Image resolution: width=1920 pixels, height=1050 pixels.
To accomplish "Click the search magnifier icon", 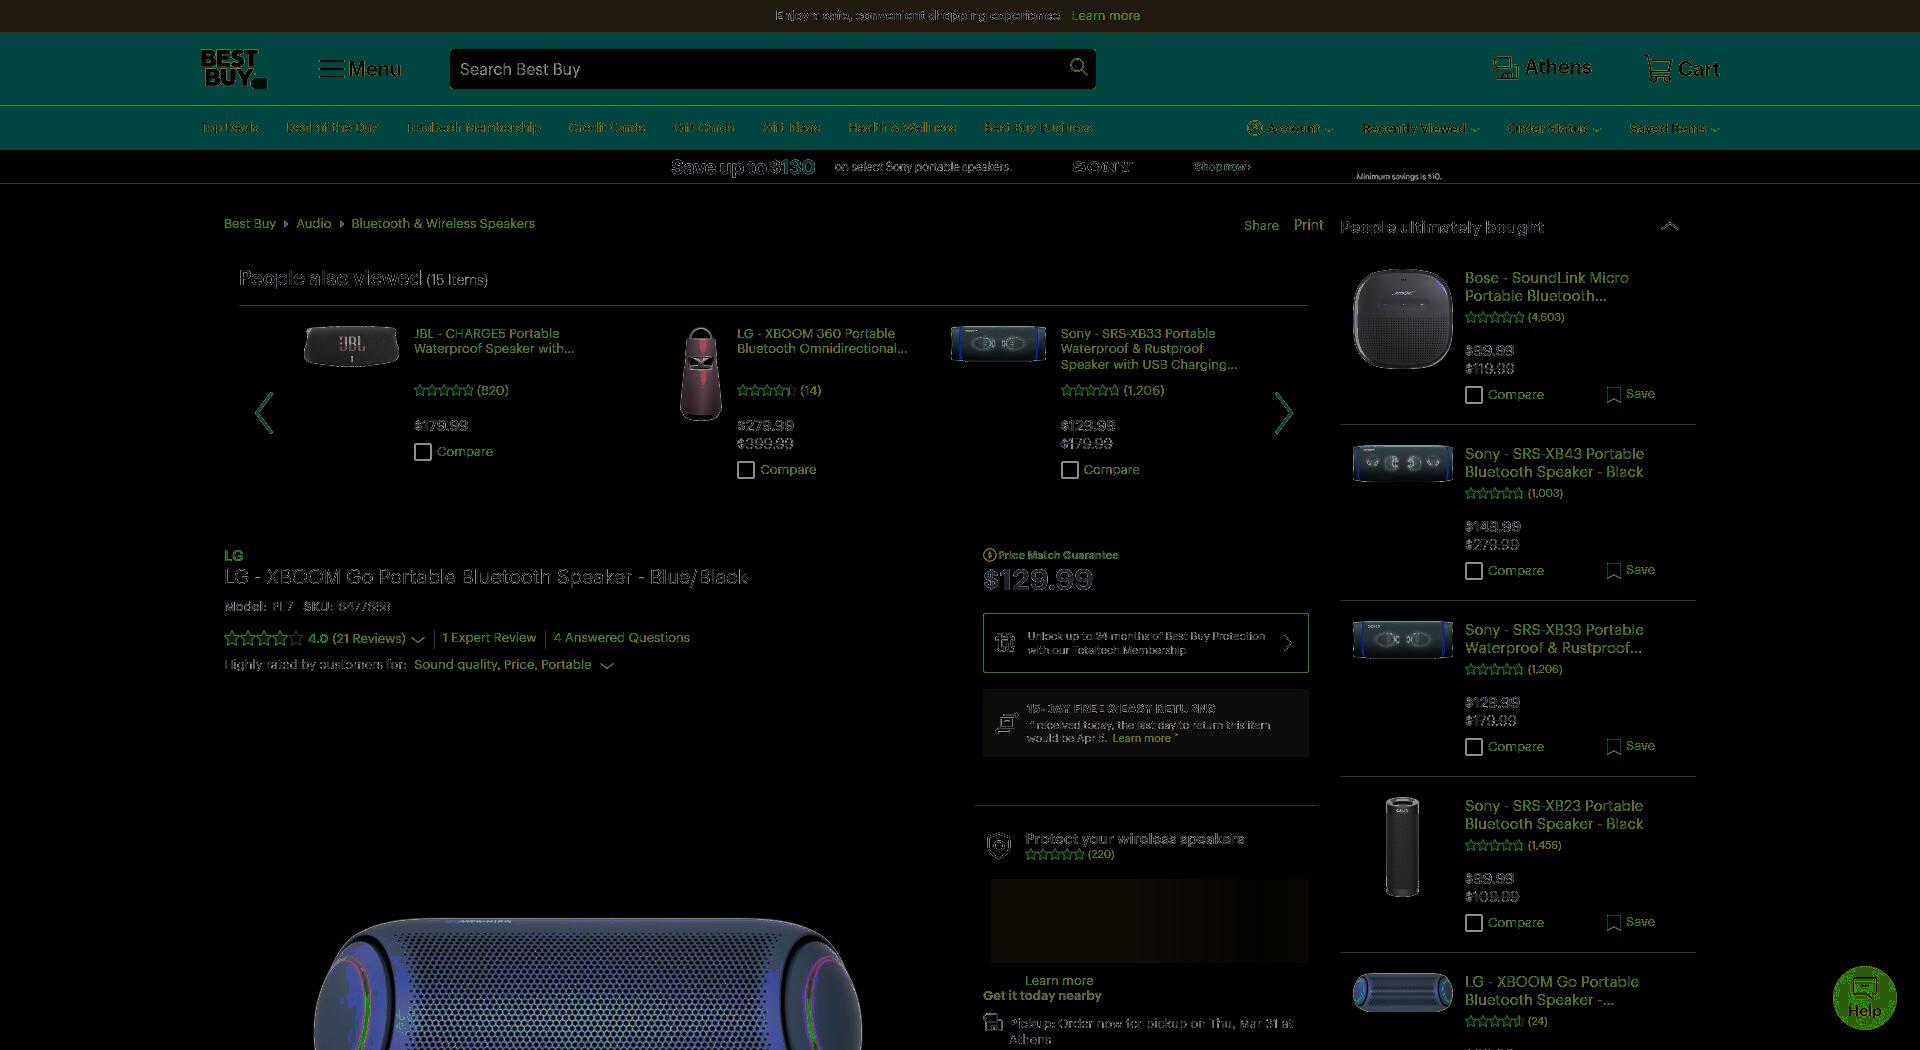I will (1078, 67).
